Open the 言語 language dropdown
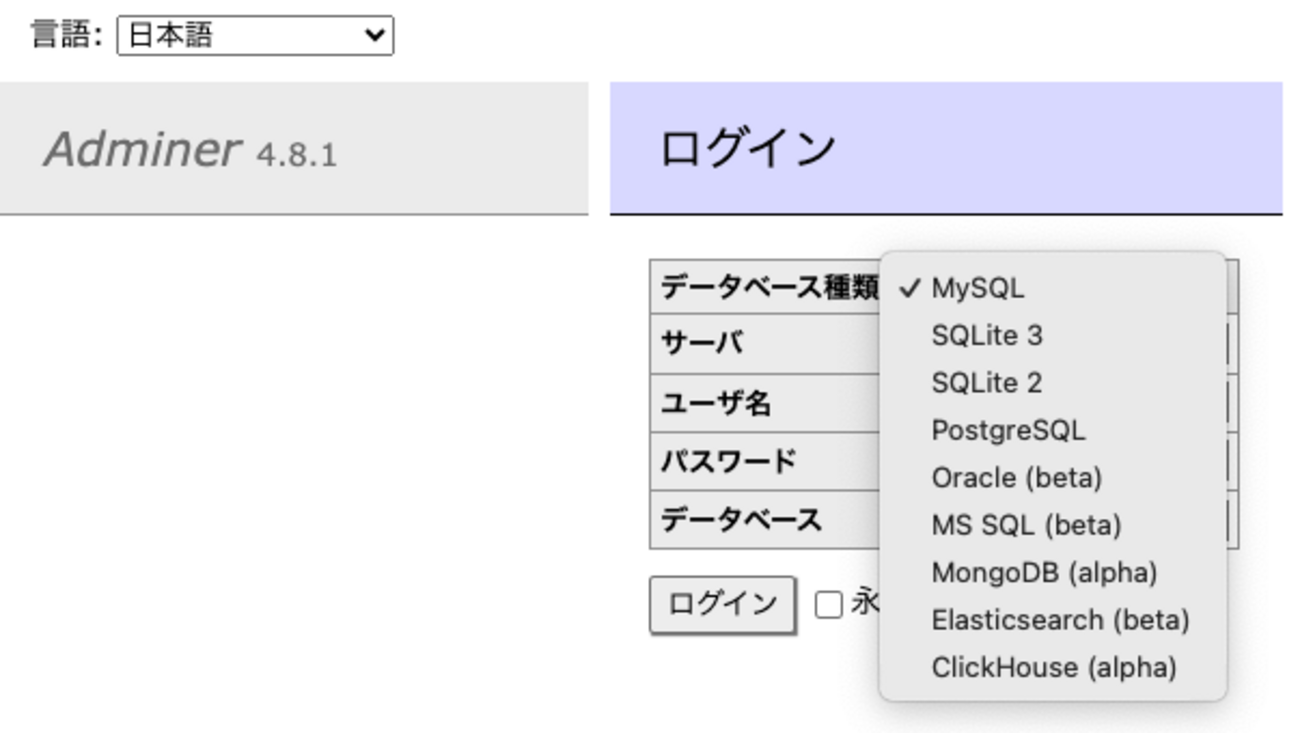1300x733 pixels. coord(255,36)
